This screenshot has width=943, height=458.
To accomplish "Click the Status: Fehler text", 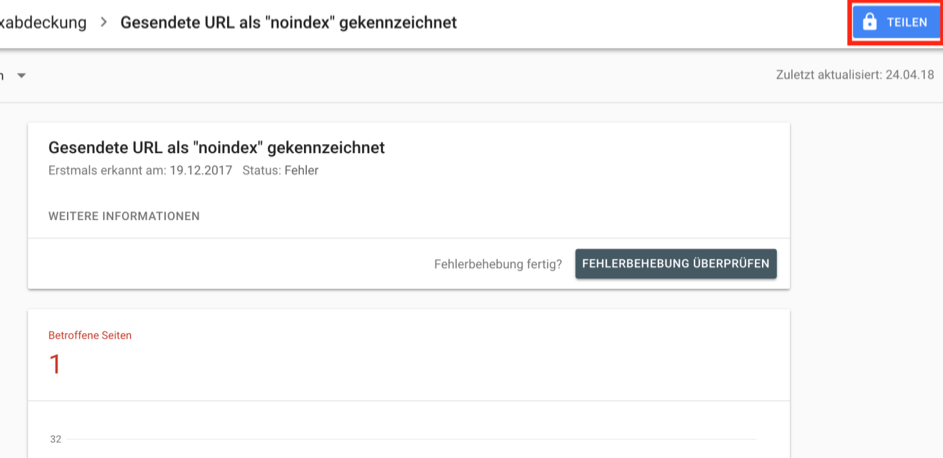I will (280, 170).
